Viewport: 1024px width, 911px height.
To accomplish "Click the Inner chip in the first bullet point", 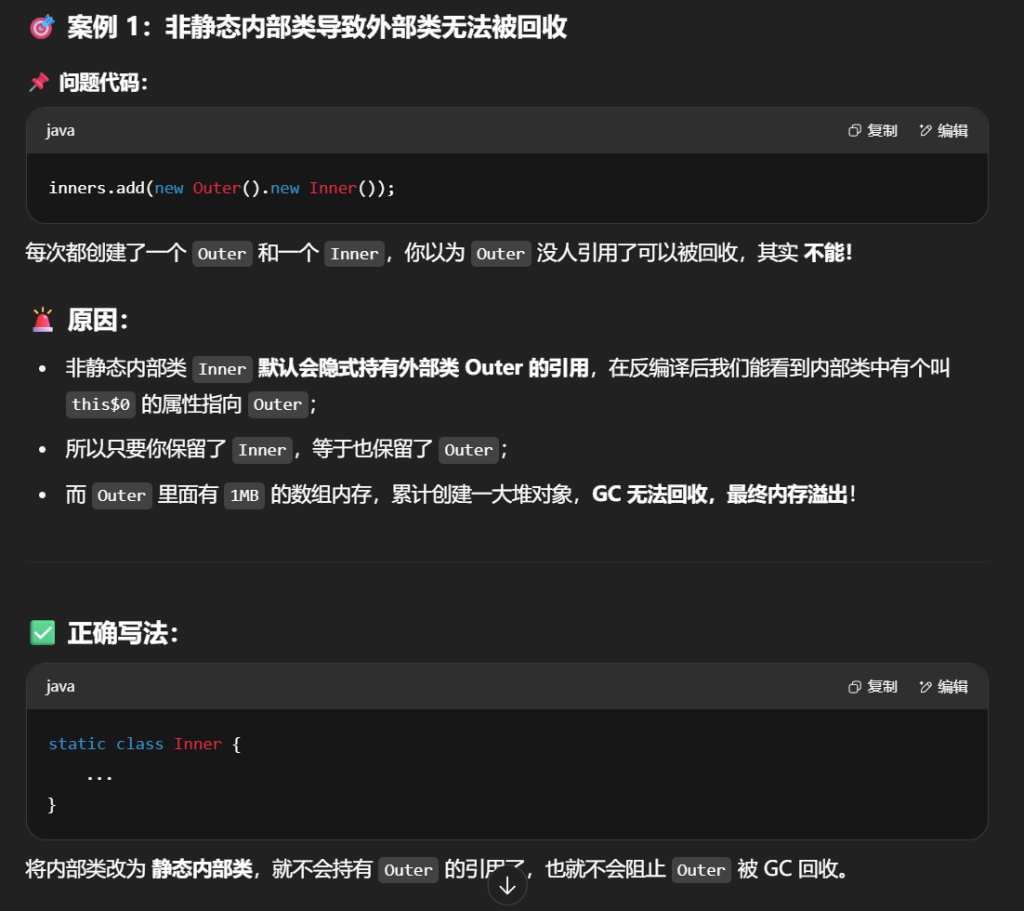I will (222, 369).
